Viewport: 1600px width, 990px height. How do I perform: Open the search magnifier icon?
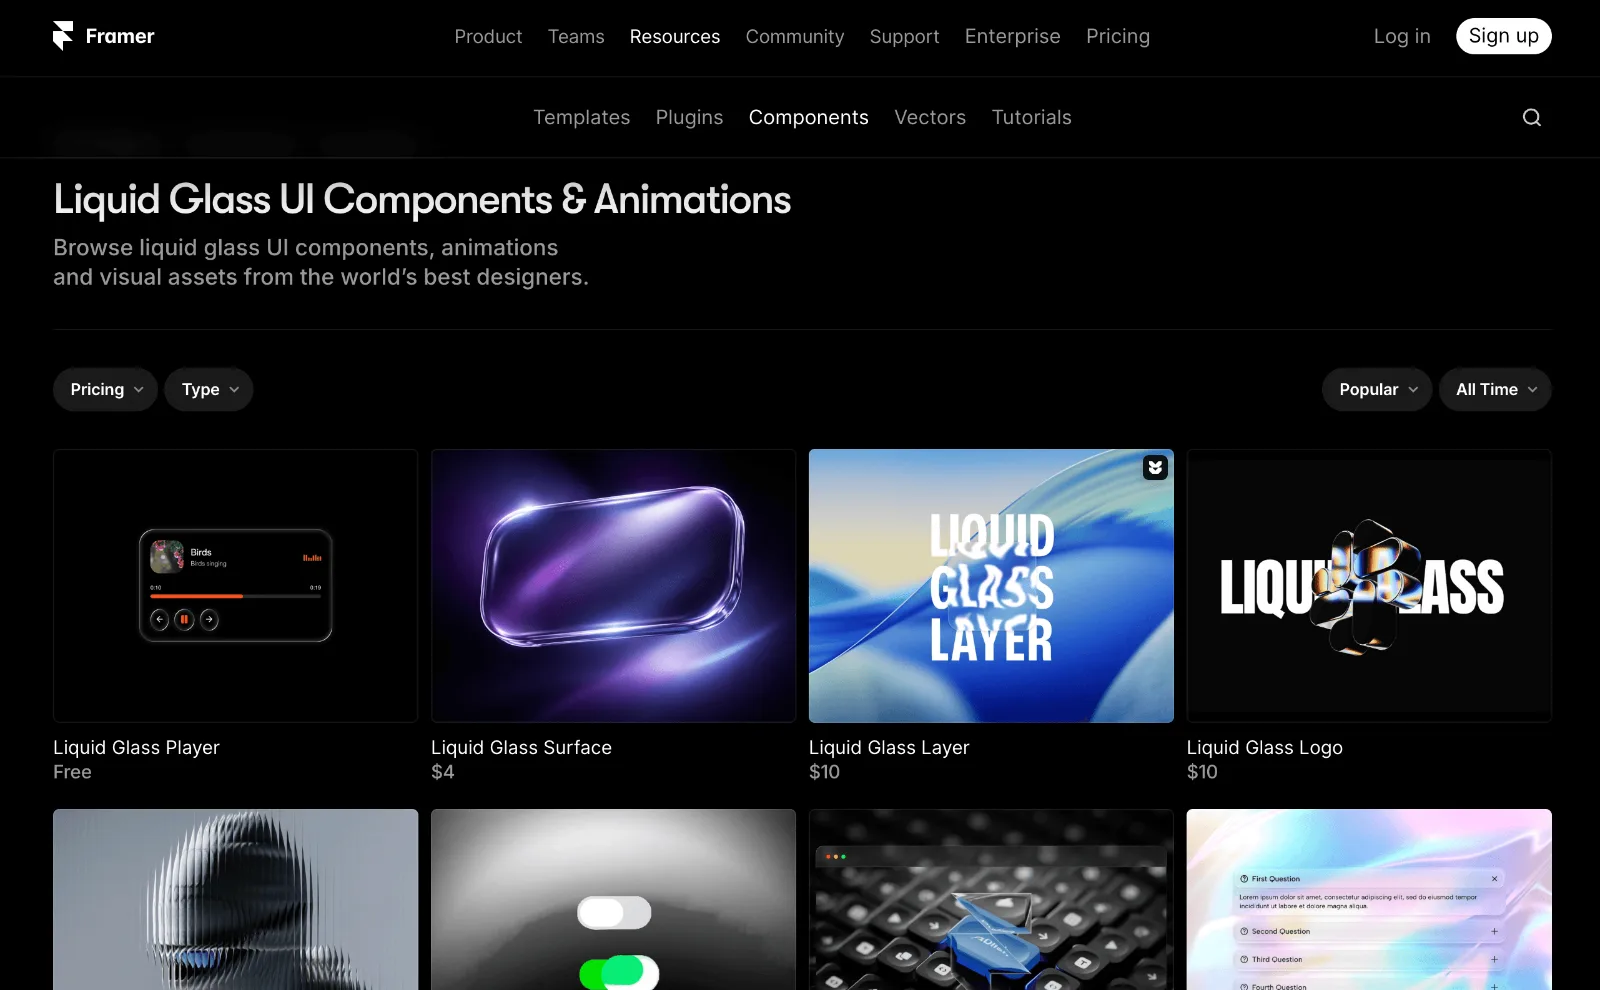1531,118
